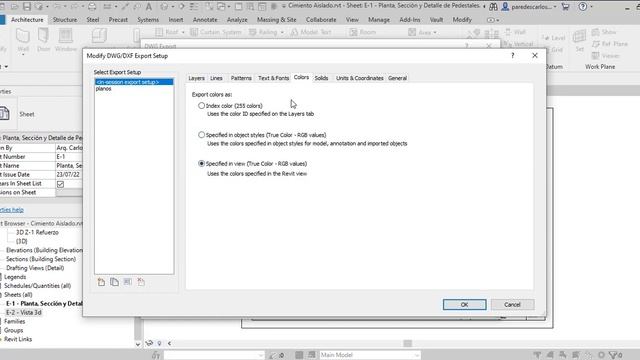Click the Viewer tool in Work Plane panel

pyautogui.click(x=606, y=56)
